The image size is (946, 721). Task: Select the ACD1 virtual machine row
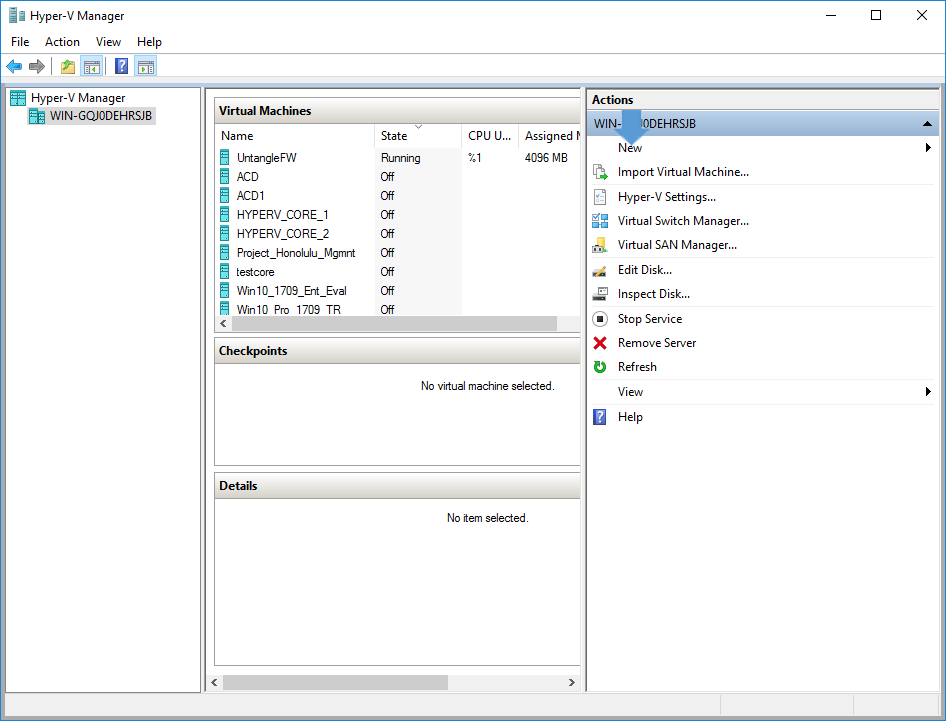pos(397,195)
